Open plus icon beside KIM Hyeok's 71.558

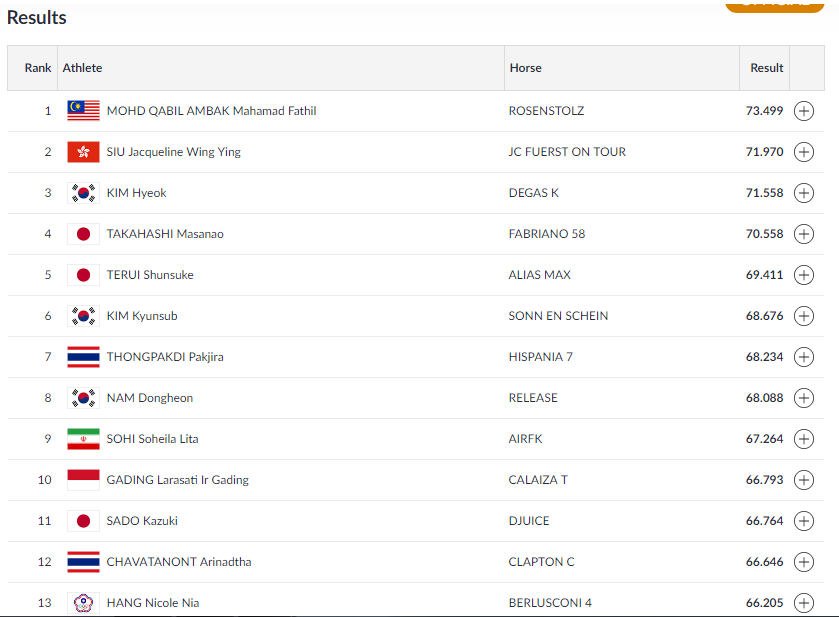(x=804, y=193)
